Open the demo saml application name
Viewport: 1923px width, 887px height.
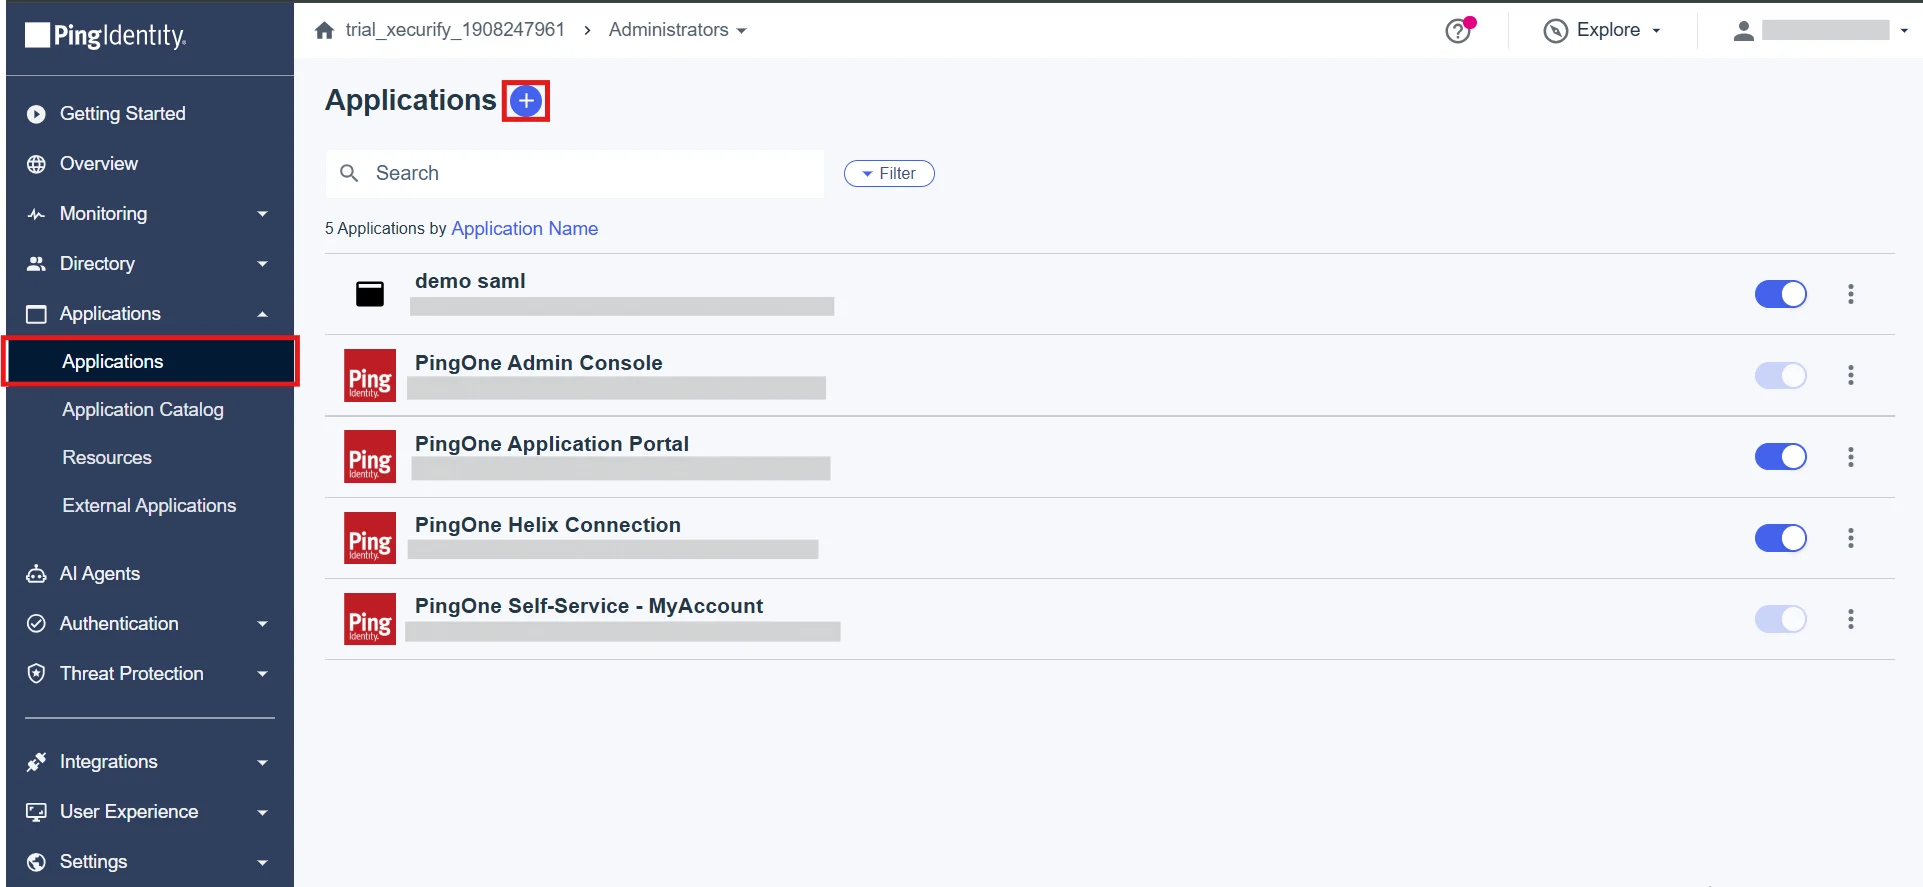pos(470,281)
